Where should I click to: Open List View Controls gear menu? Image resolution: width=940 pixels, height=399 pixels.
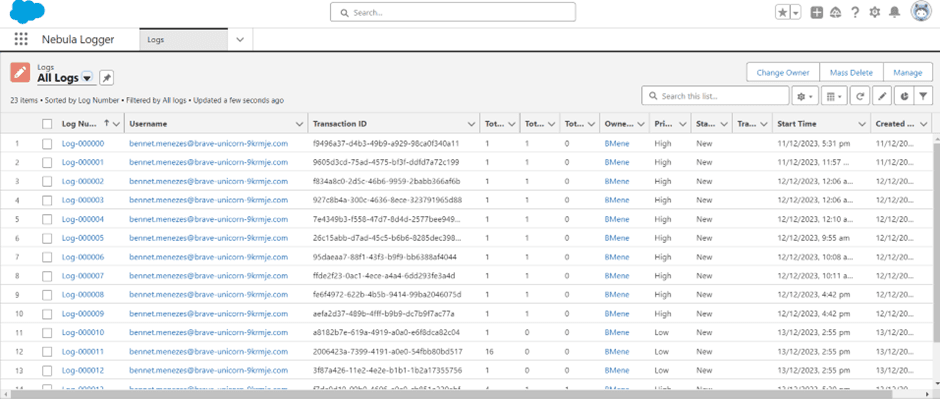click(806, 96)
